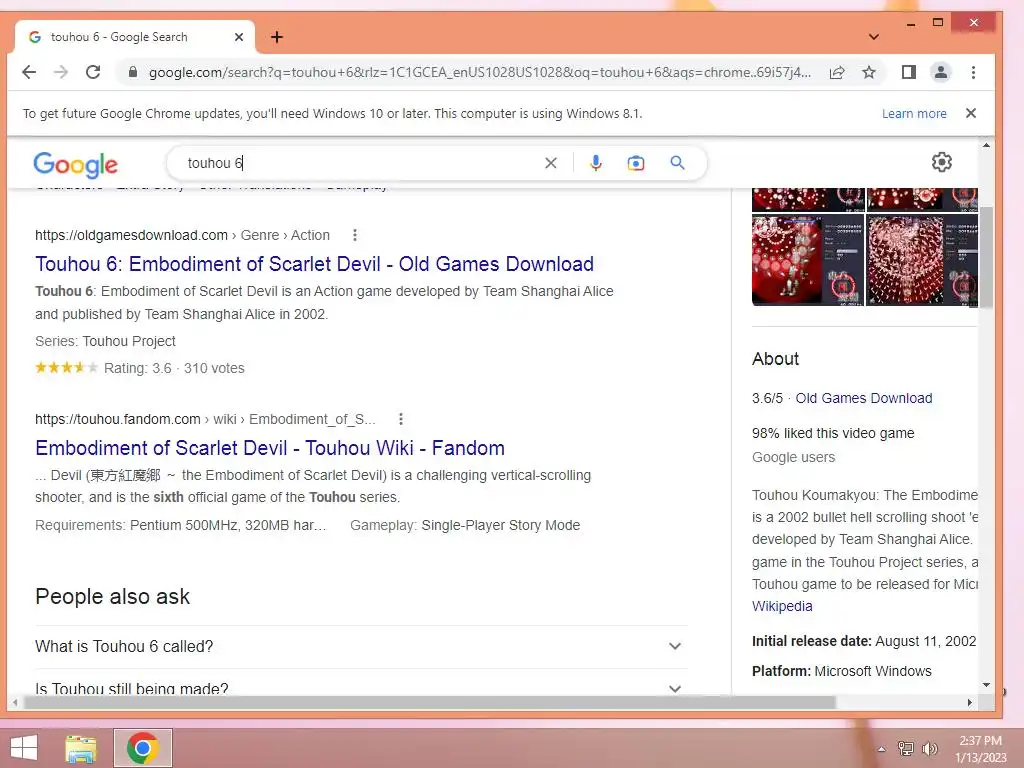Close the touhou 6 Google Search tab
The height and width of the screenshot is (768, 1024).
pos(239,37)
